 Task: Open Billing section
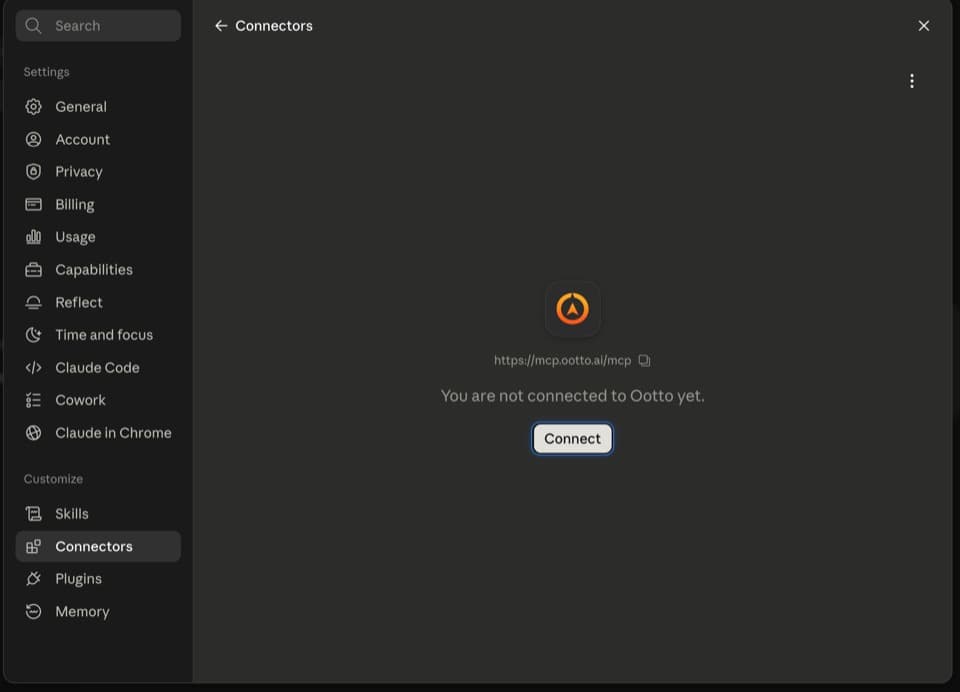tap(98, 204)
